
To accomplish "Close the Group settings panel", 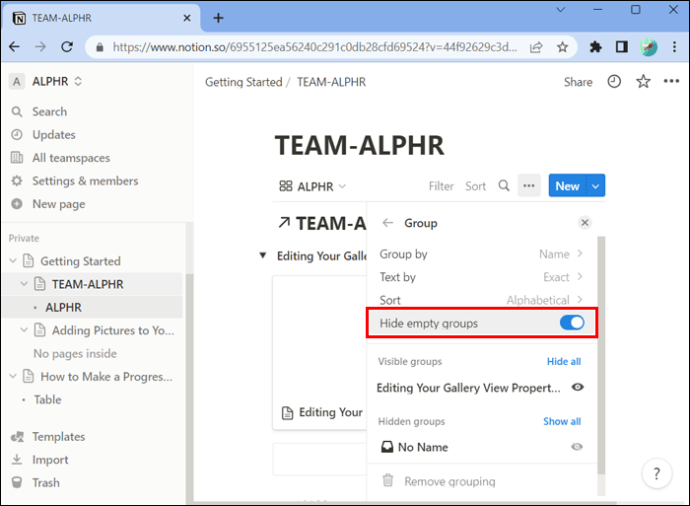I will pyautogui.click(x=584, y=223).
